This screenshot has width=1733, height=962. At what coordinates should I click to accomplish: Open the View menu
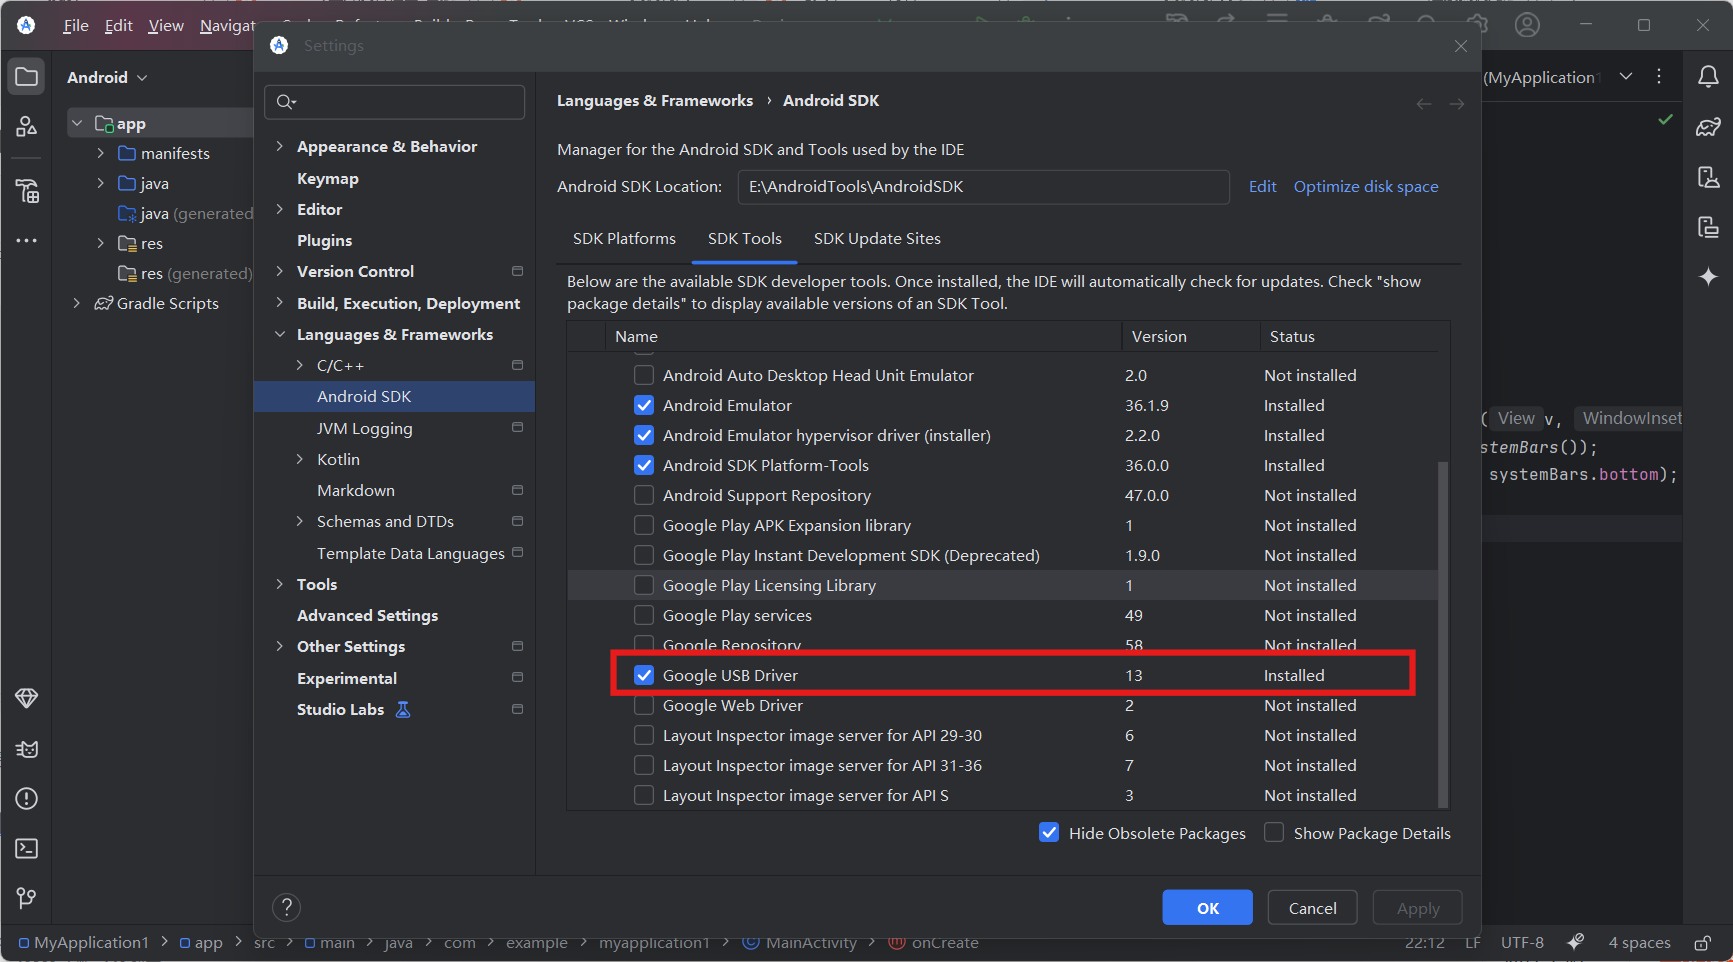(x=166, y=25)
